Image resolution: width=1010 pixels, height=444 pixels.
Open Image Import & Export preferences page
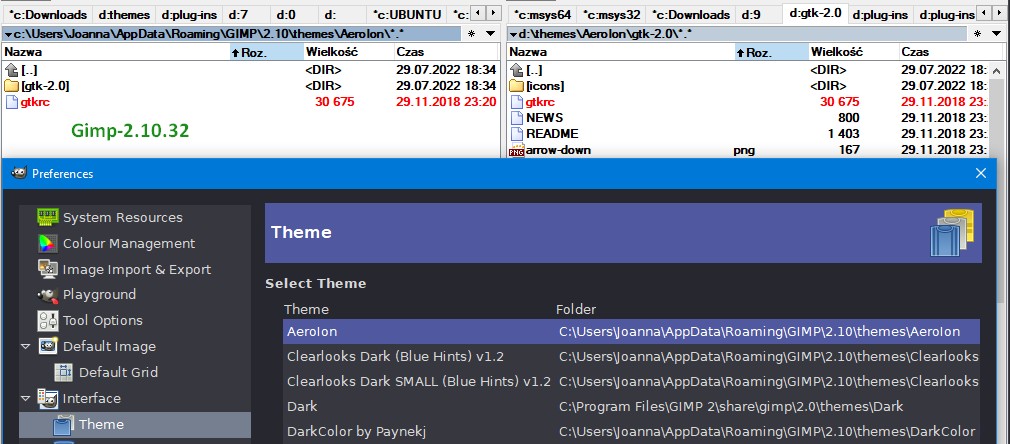pyautogui.click(x=137, y=269)
